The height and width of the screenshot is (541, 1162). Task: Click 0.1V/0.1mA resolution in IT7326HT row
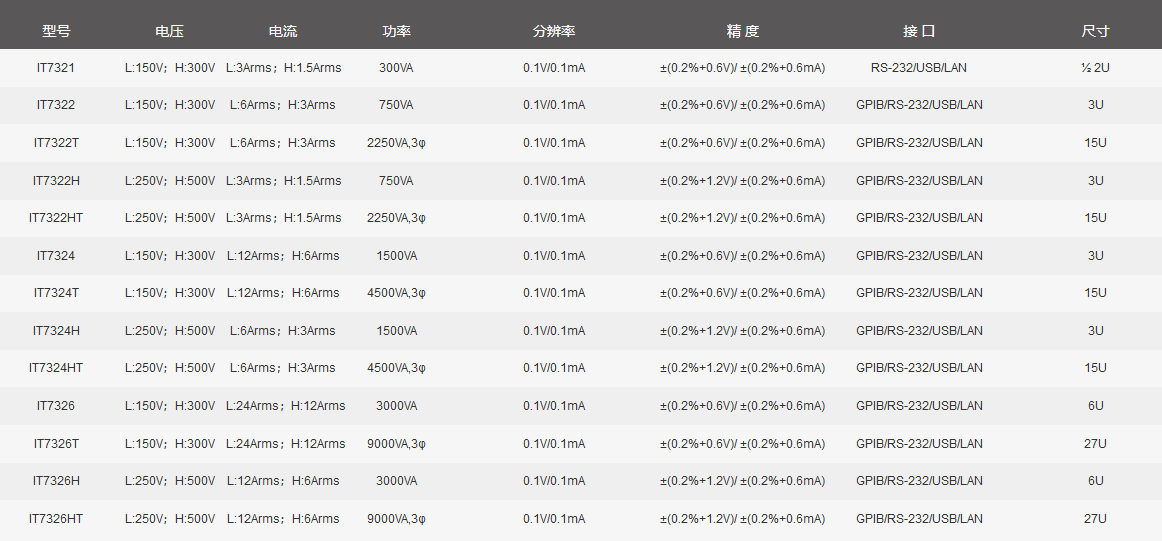[554, 519]
